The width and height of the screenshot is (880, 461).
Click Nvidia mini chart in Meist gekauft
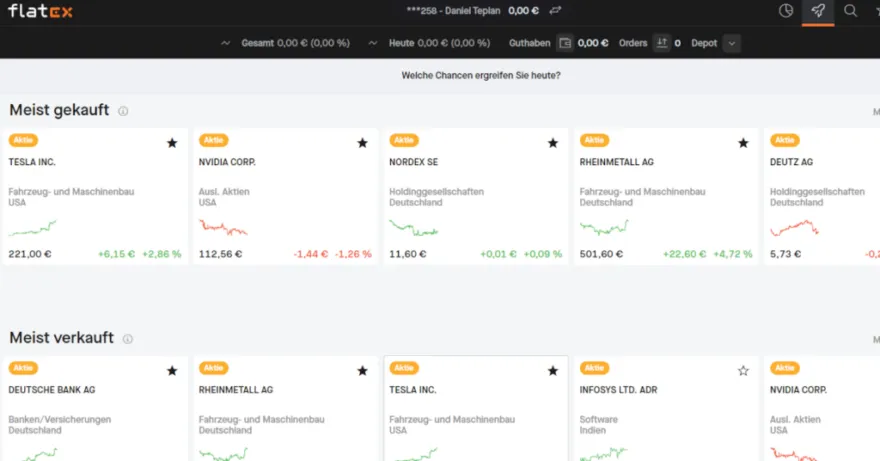[x=223, y=228]
